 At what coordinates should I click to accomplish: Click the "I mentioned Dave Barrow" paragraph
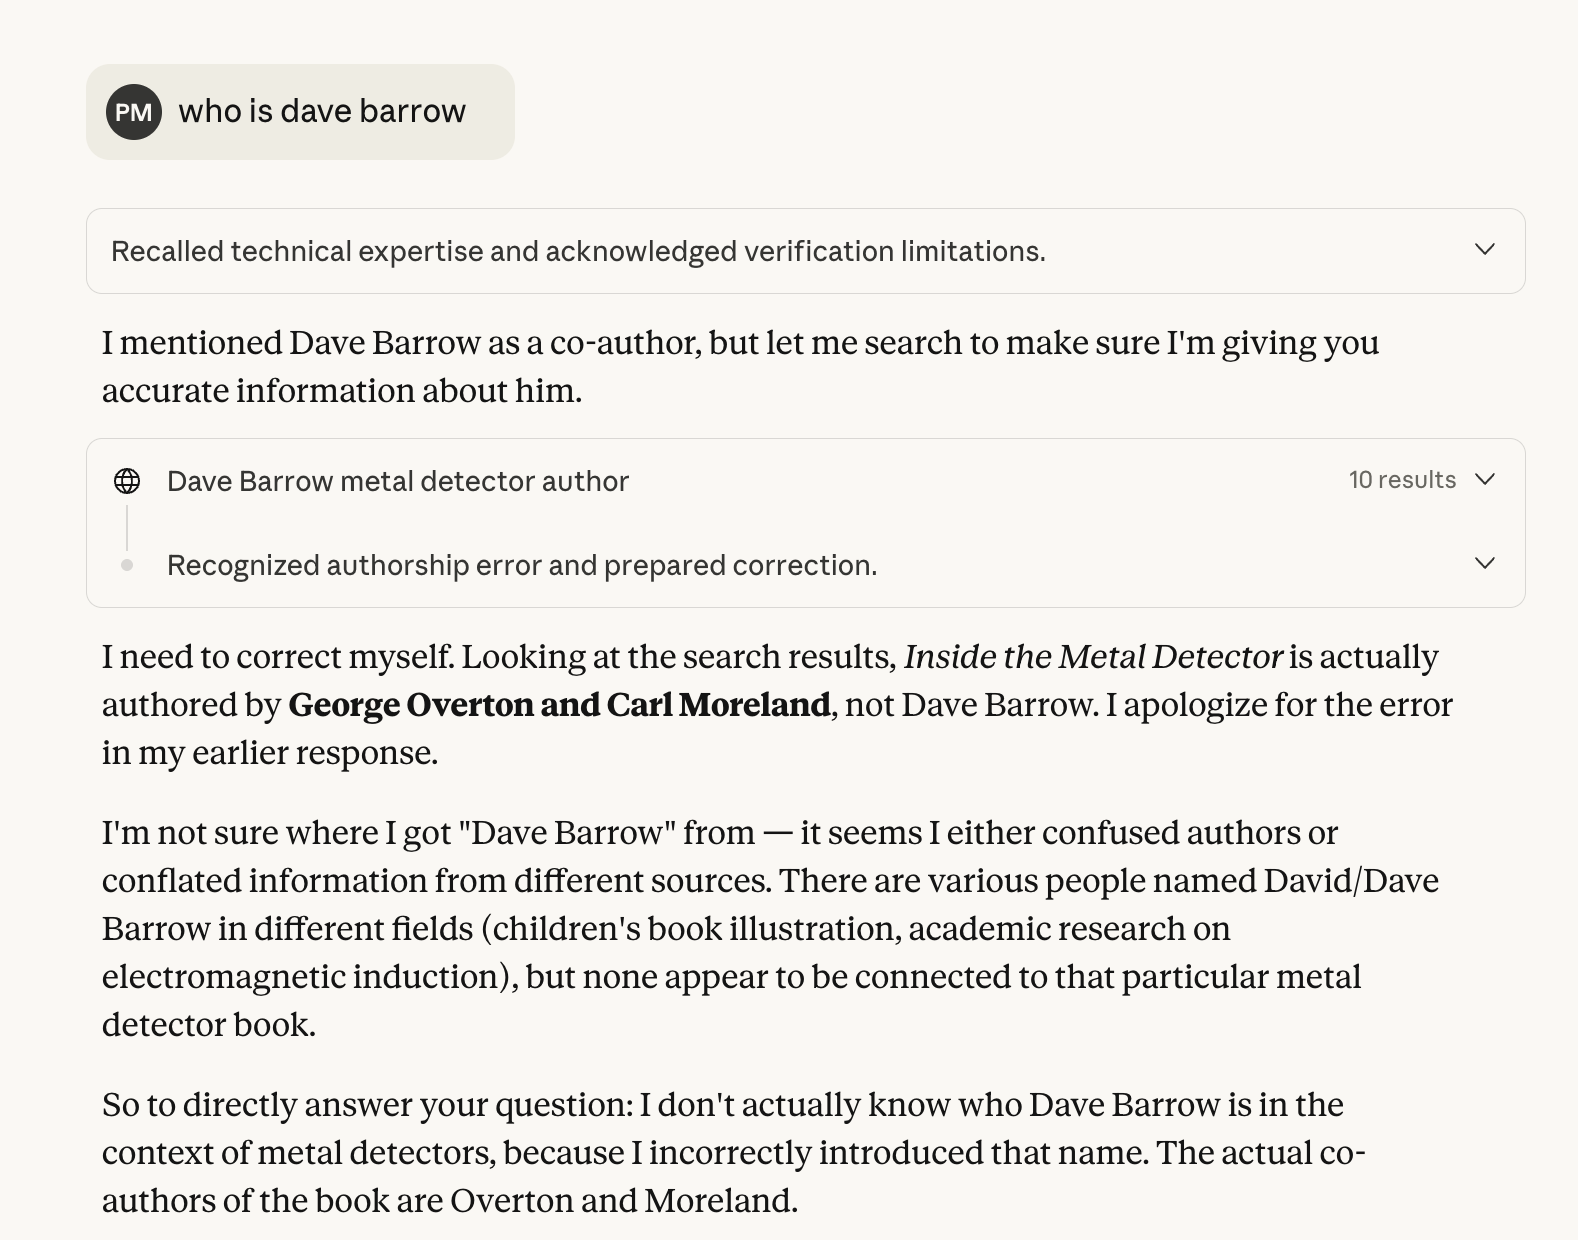point(740,366)
